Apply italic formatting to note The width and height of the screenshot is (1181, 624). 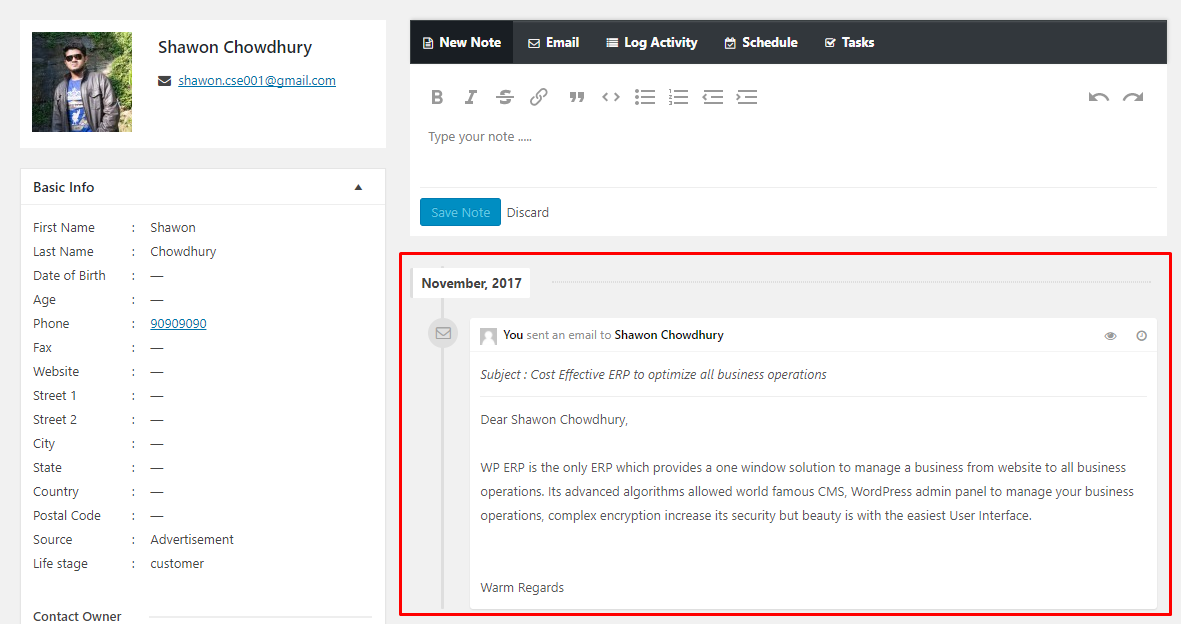(471, 97)
